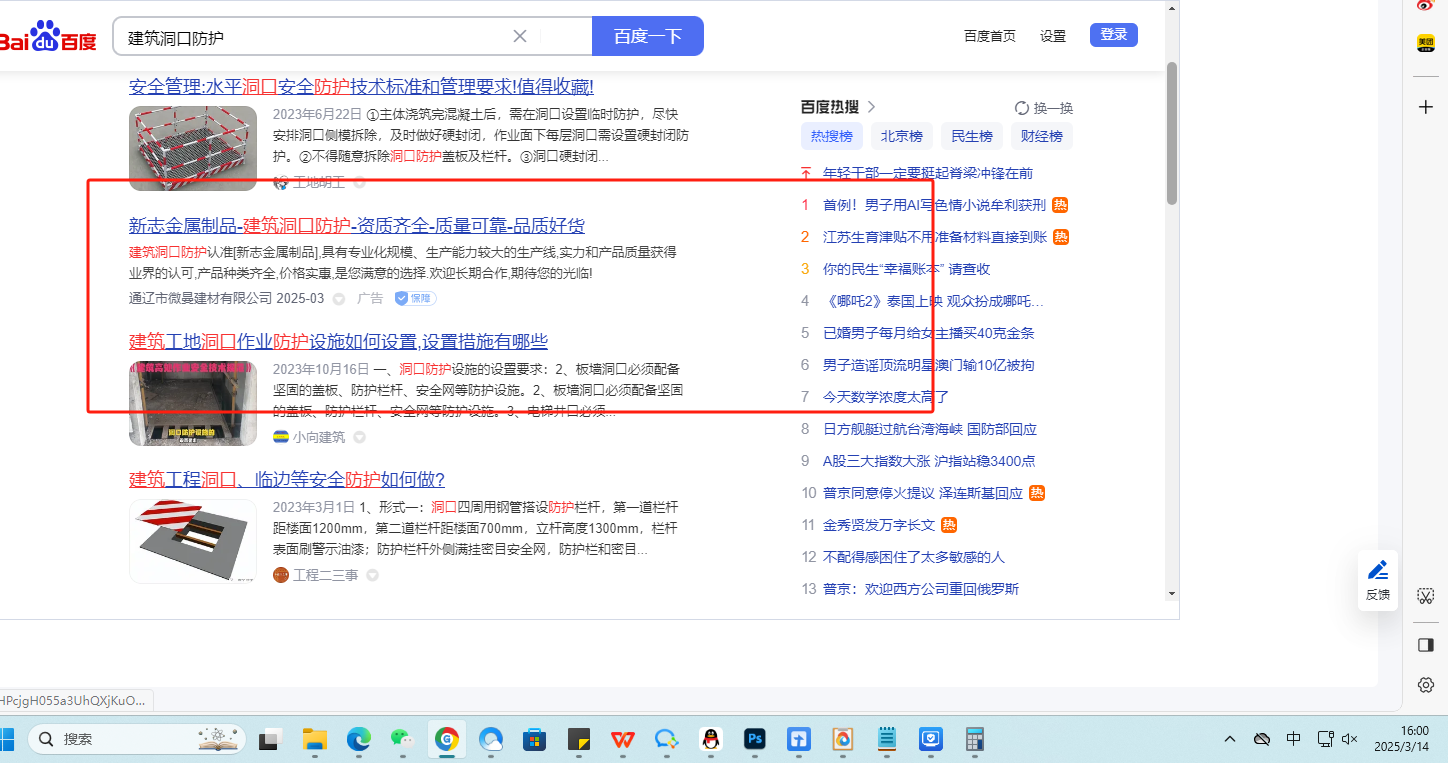Viewport: 1448px width, 763px height.
Task: Switch to the 财经榜 tab
Action: click(1042, 137)
